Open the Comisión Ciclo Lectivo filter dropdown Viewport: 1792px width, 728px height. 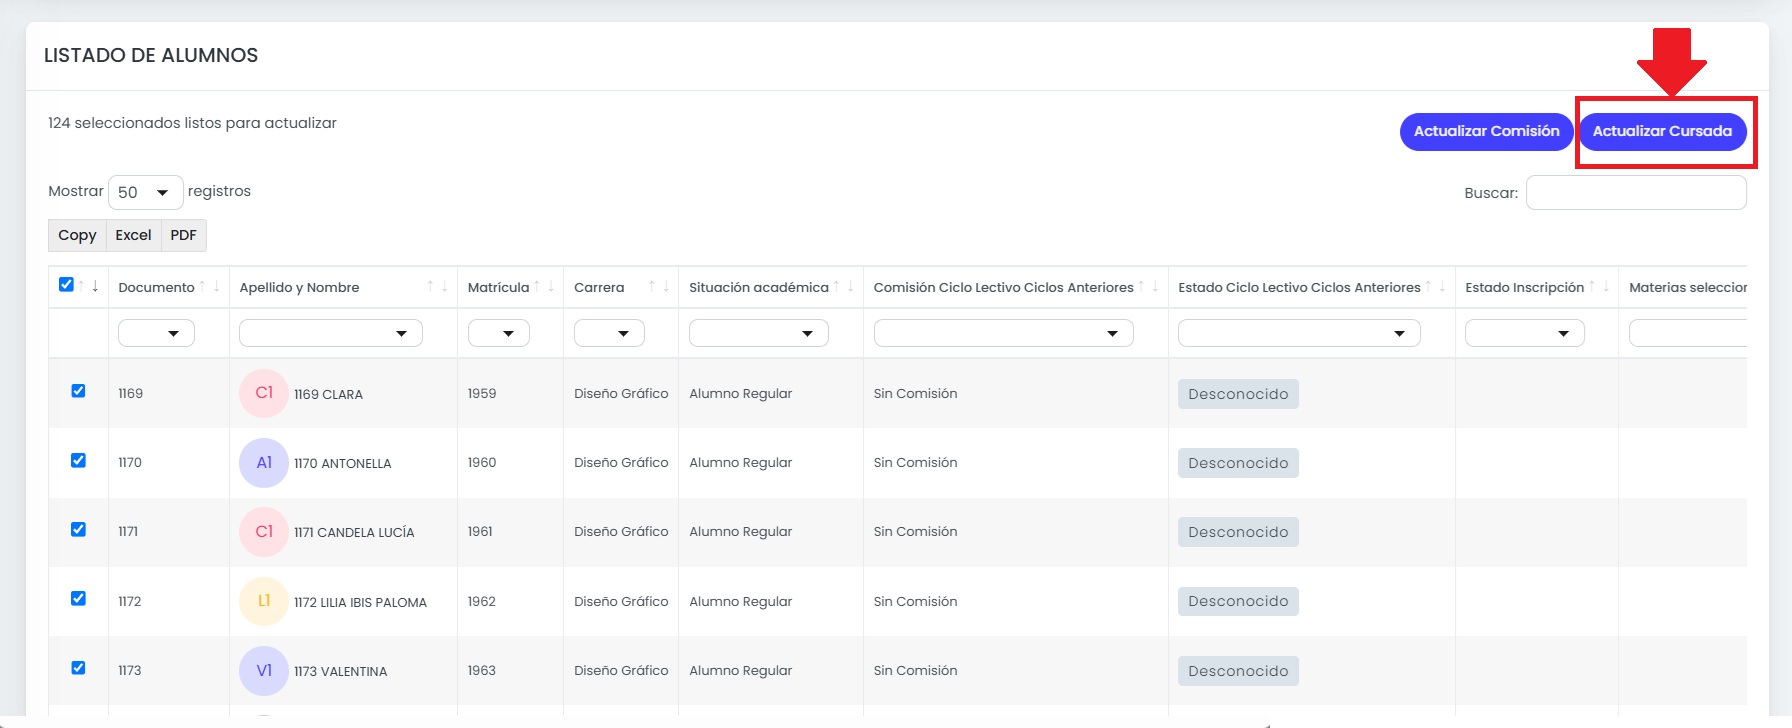click(x=1004, y=333)
